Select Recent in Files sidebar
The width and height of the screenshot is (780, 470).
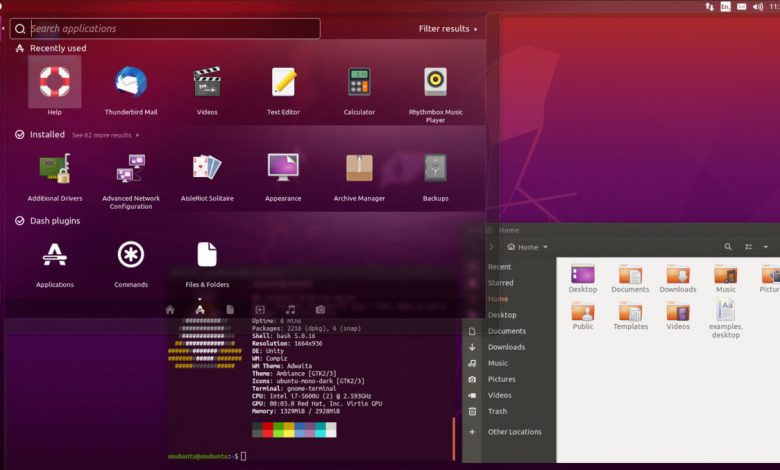499,267
